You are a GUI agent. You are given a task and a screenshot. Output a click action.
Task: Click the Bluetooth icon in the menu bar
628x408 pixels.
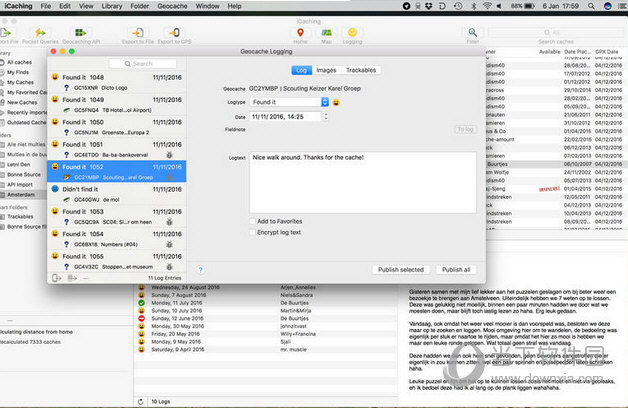point(473,6)
